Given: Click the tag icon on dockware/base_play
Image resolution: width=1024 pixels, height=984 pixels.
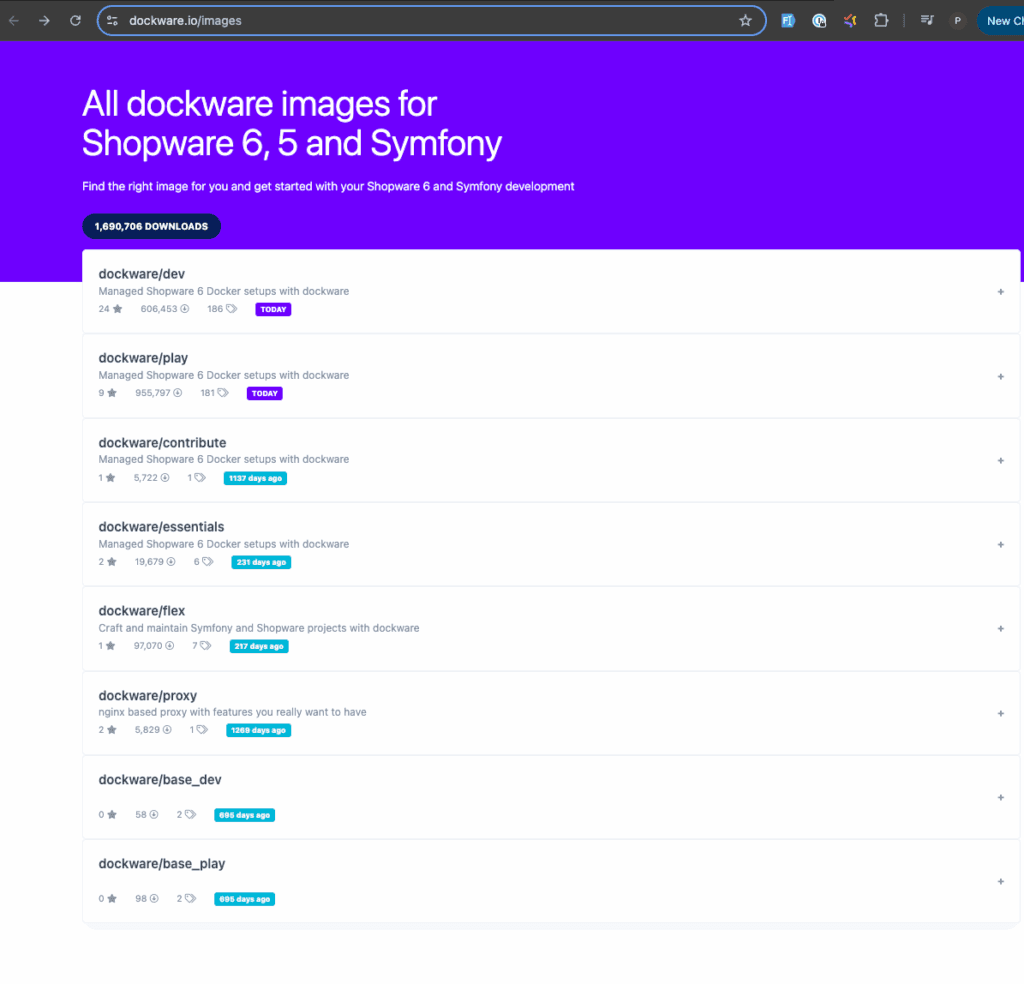Looking at the screenshot, I should [190, 899].
